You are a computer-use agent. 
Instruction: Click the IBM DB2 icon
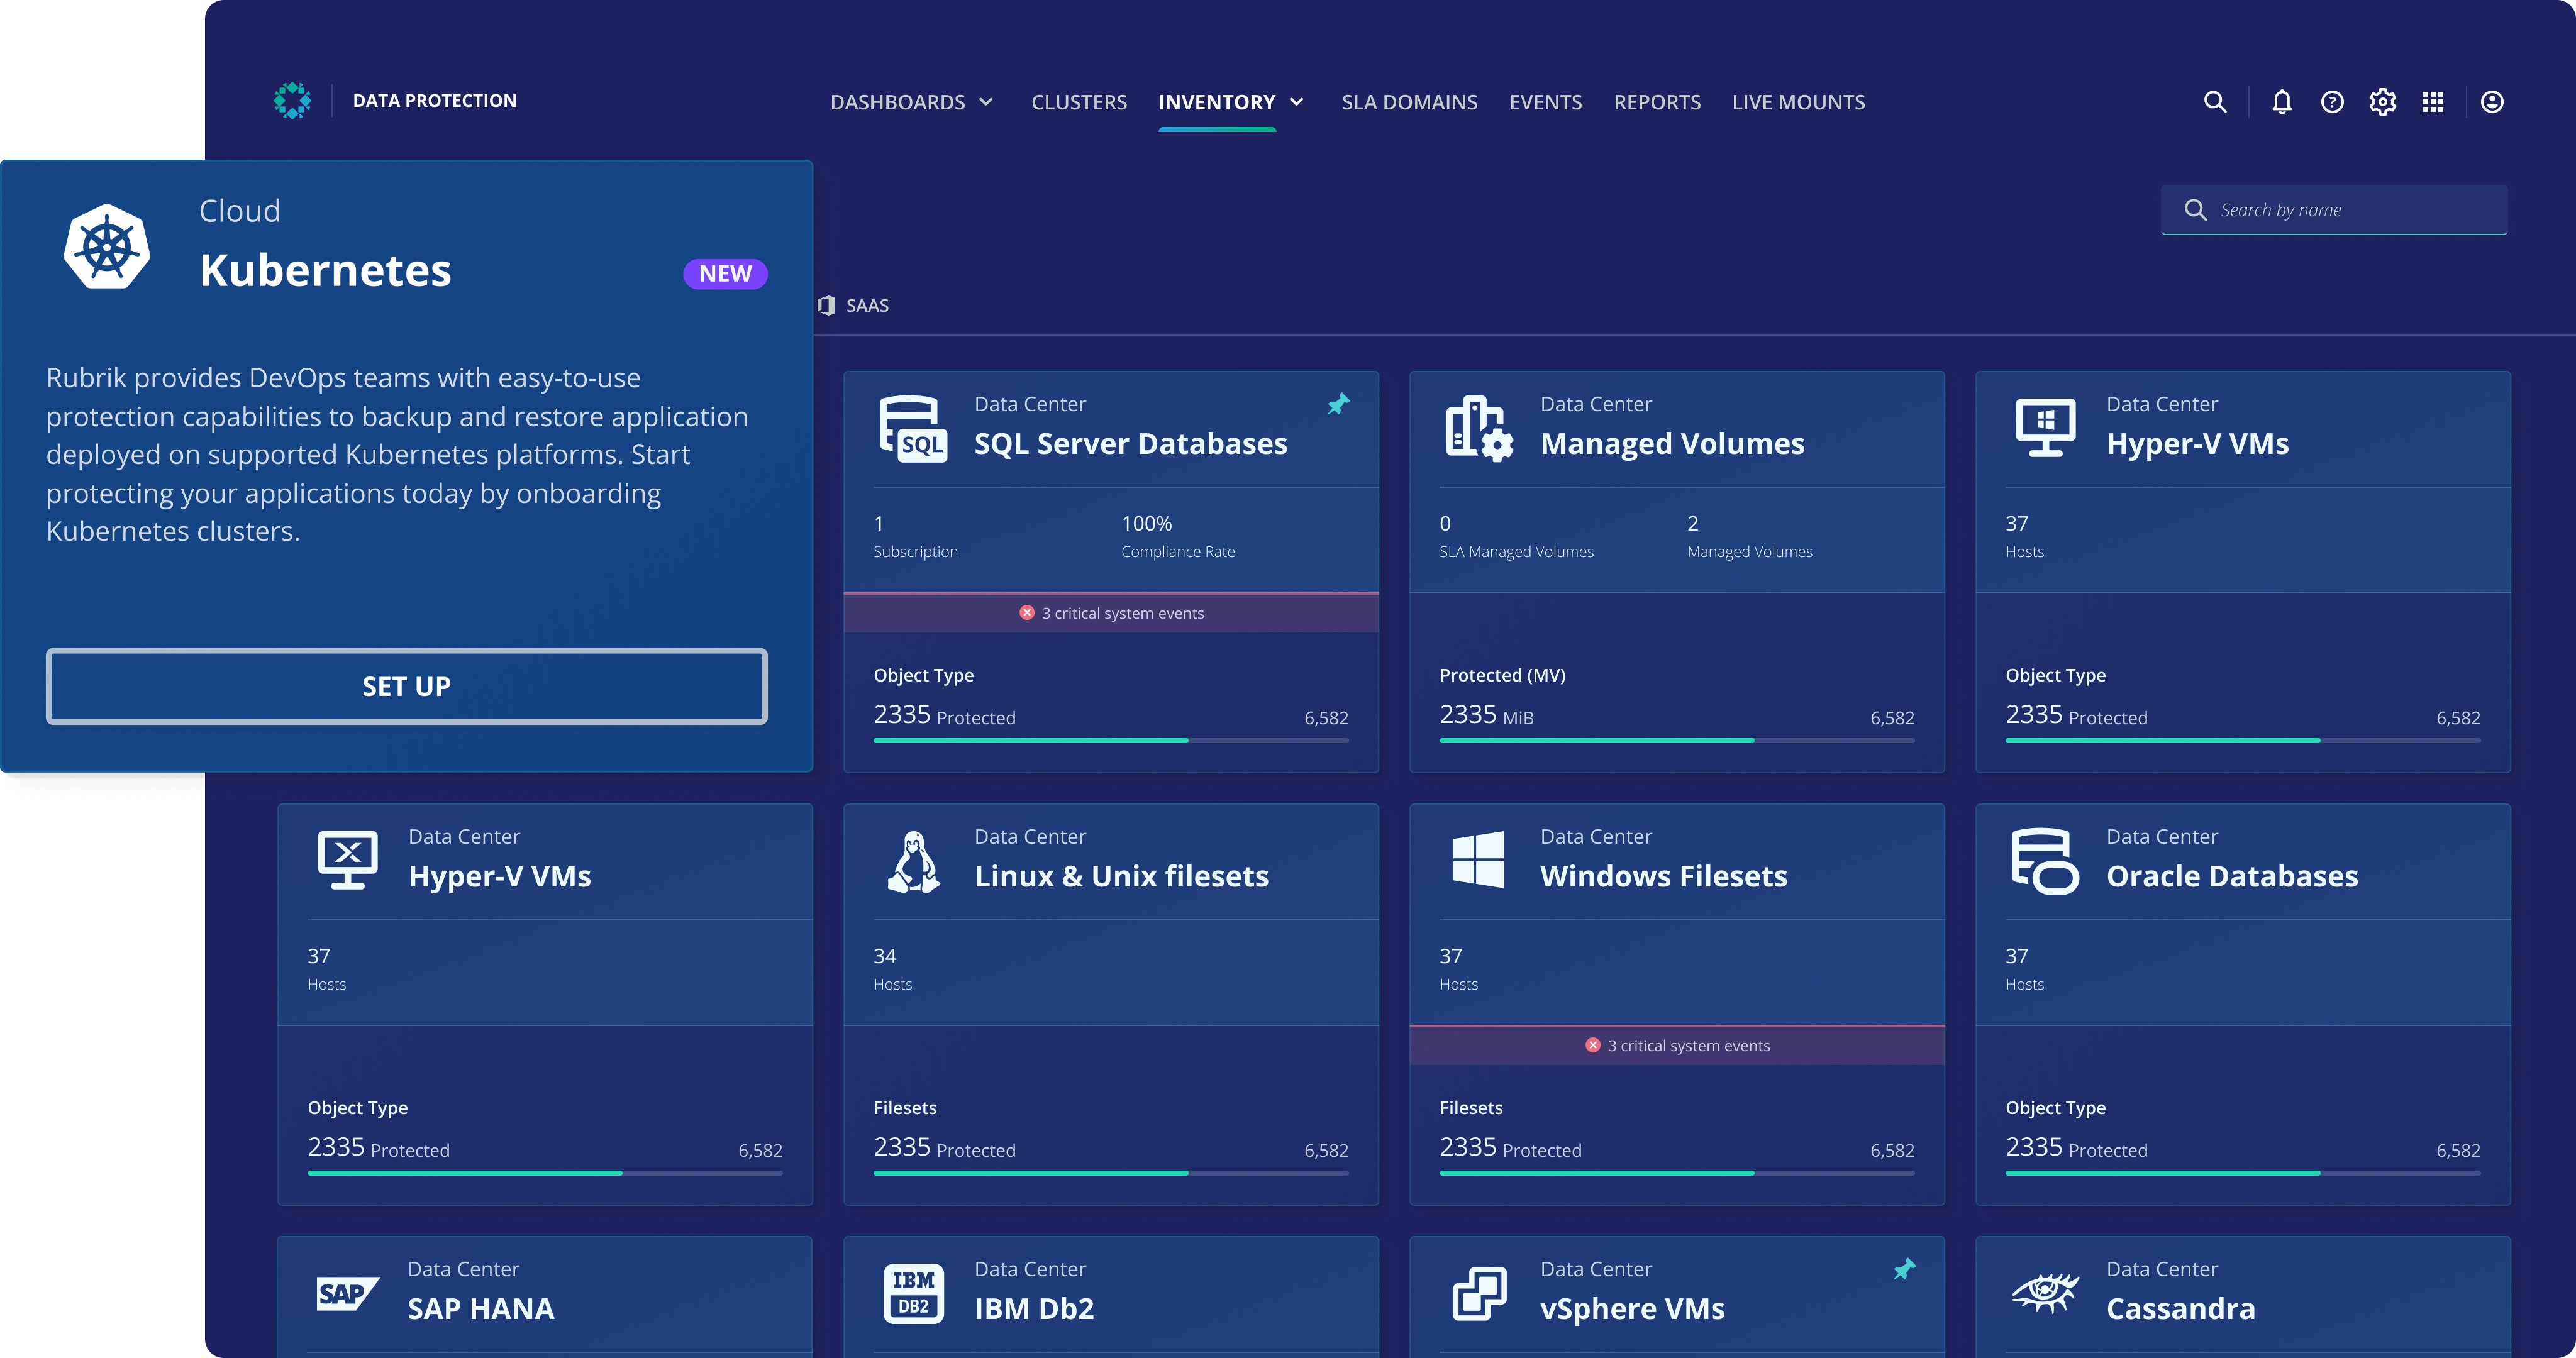[913, 1293]
